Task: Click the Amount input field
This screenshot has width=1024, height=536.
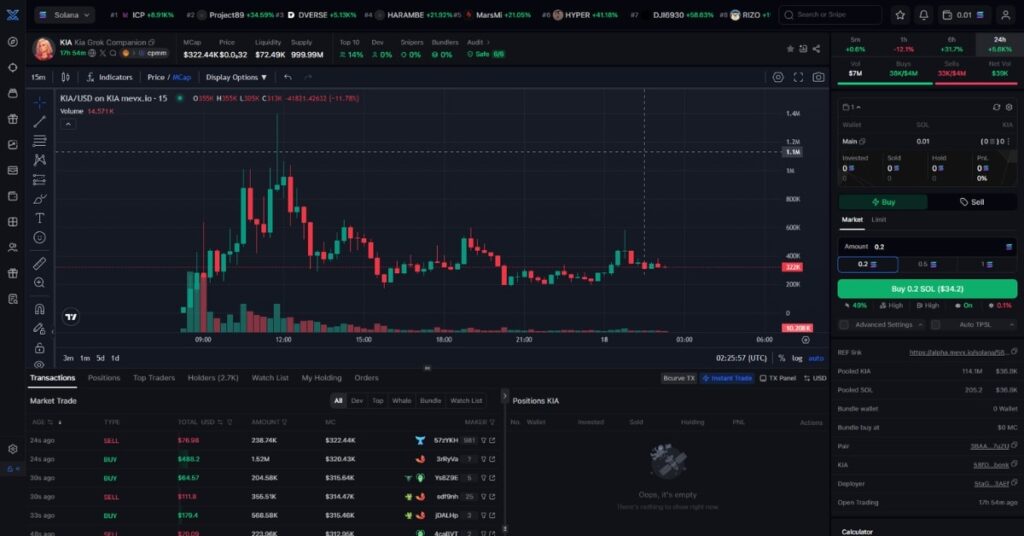Action: pos(927,247)
